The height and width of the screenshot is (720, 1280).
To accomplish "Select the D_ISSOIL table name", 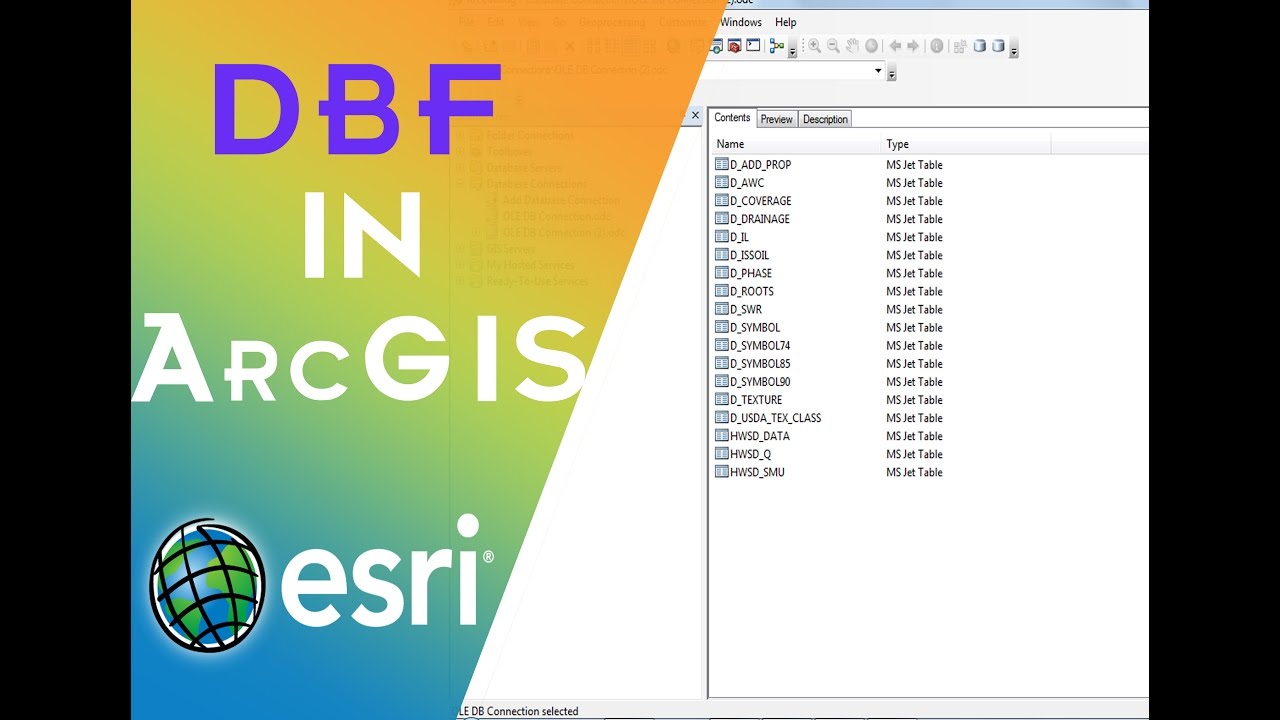I will pyautogui.click(x=750, y=255).
